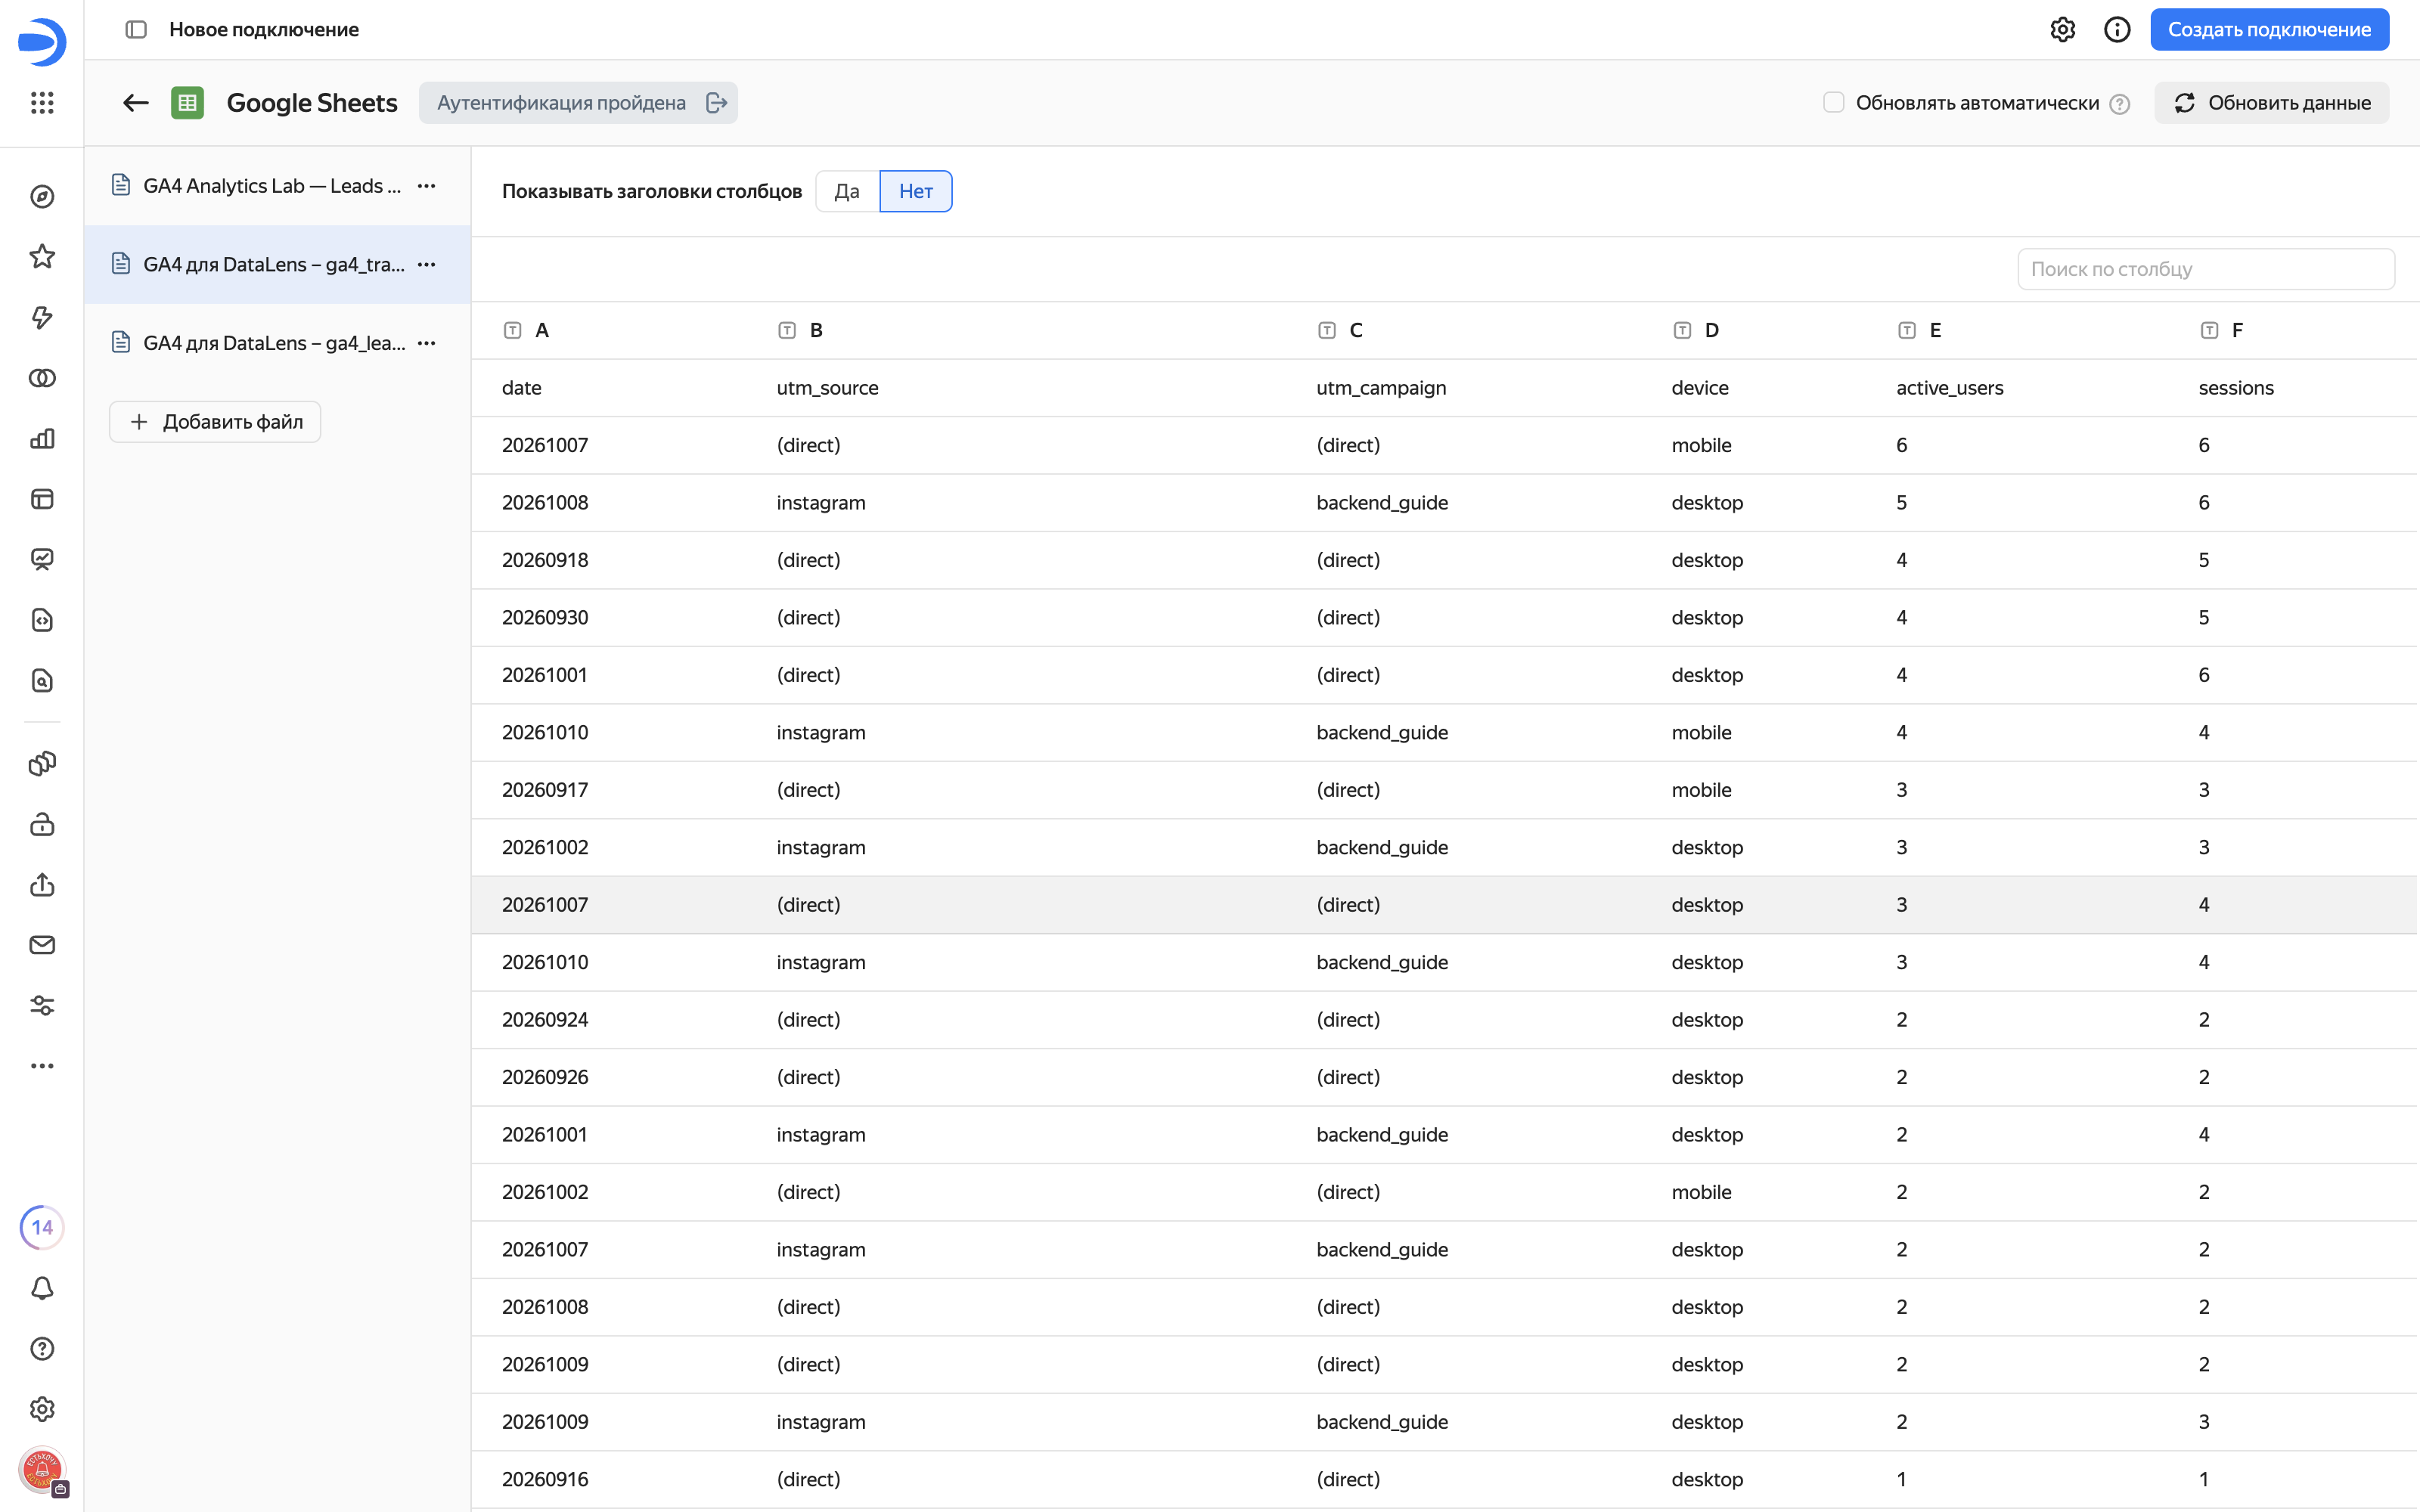
Task: Select 'Да' for showing column headers
Action: (847, 191)
